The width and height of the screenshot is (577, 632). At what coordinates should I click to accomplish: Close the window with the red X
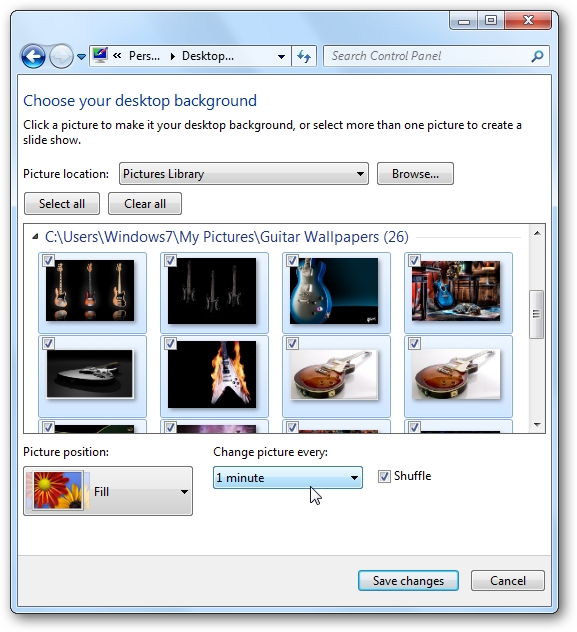(528, 21)
